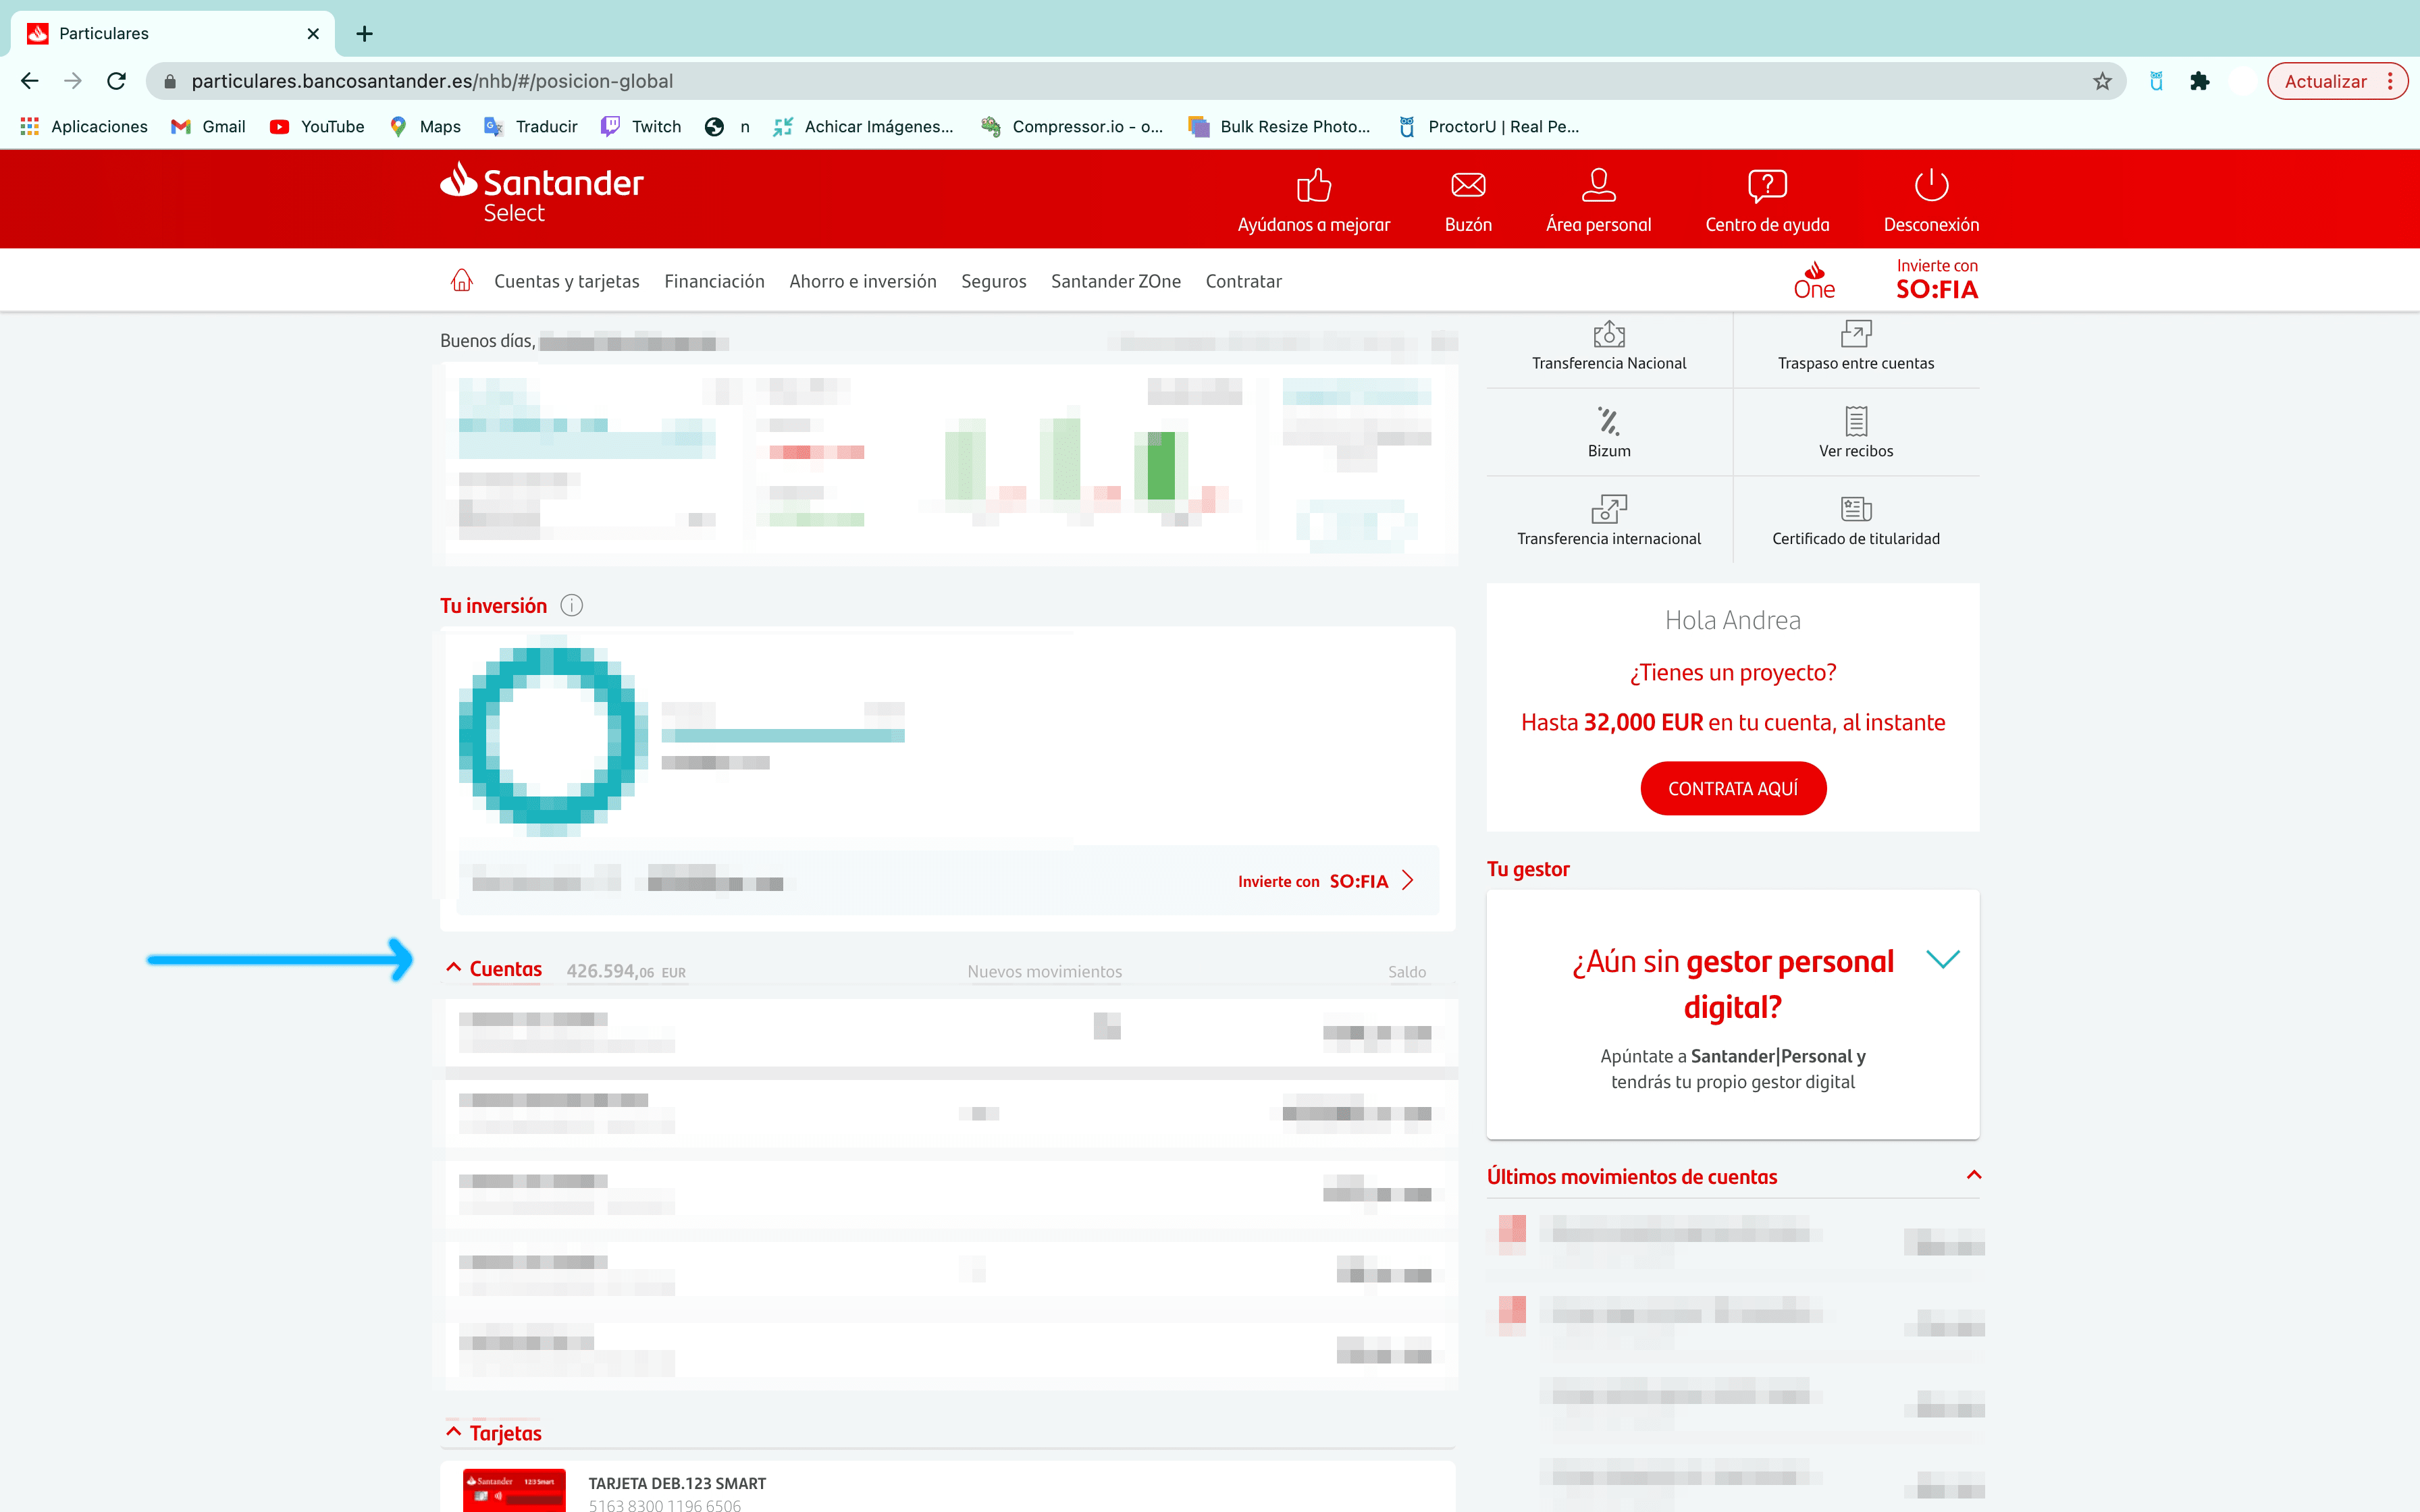Click the Desconexión power icon
The height and width of the screenshot is (1512, 2420).
tap(1931, 185)
